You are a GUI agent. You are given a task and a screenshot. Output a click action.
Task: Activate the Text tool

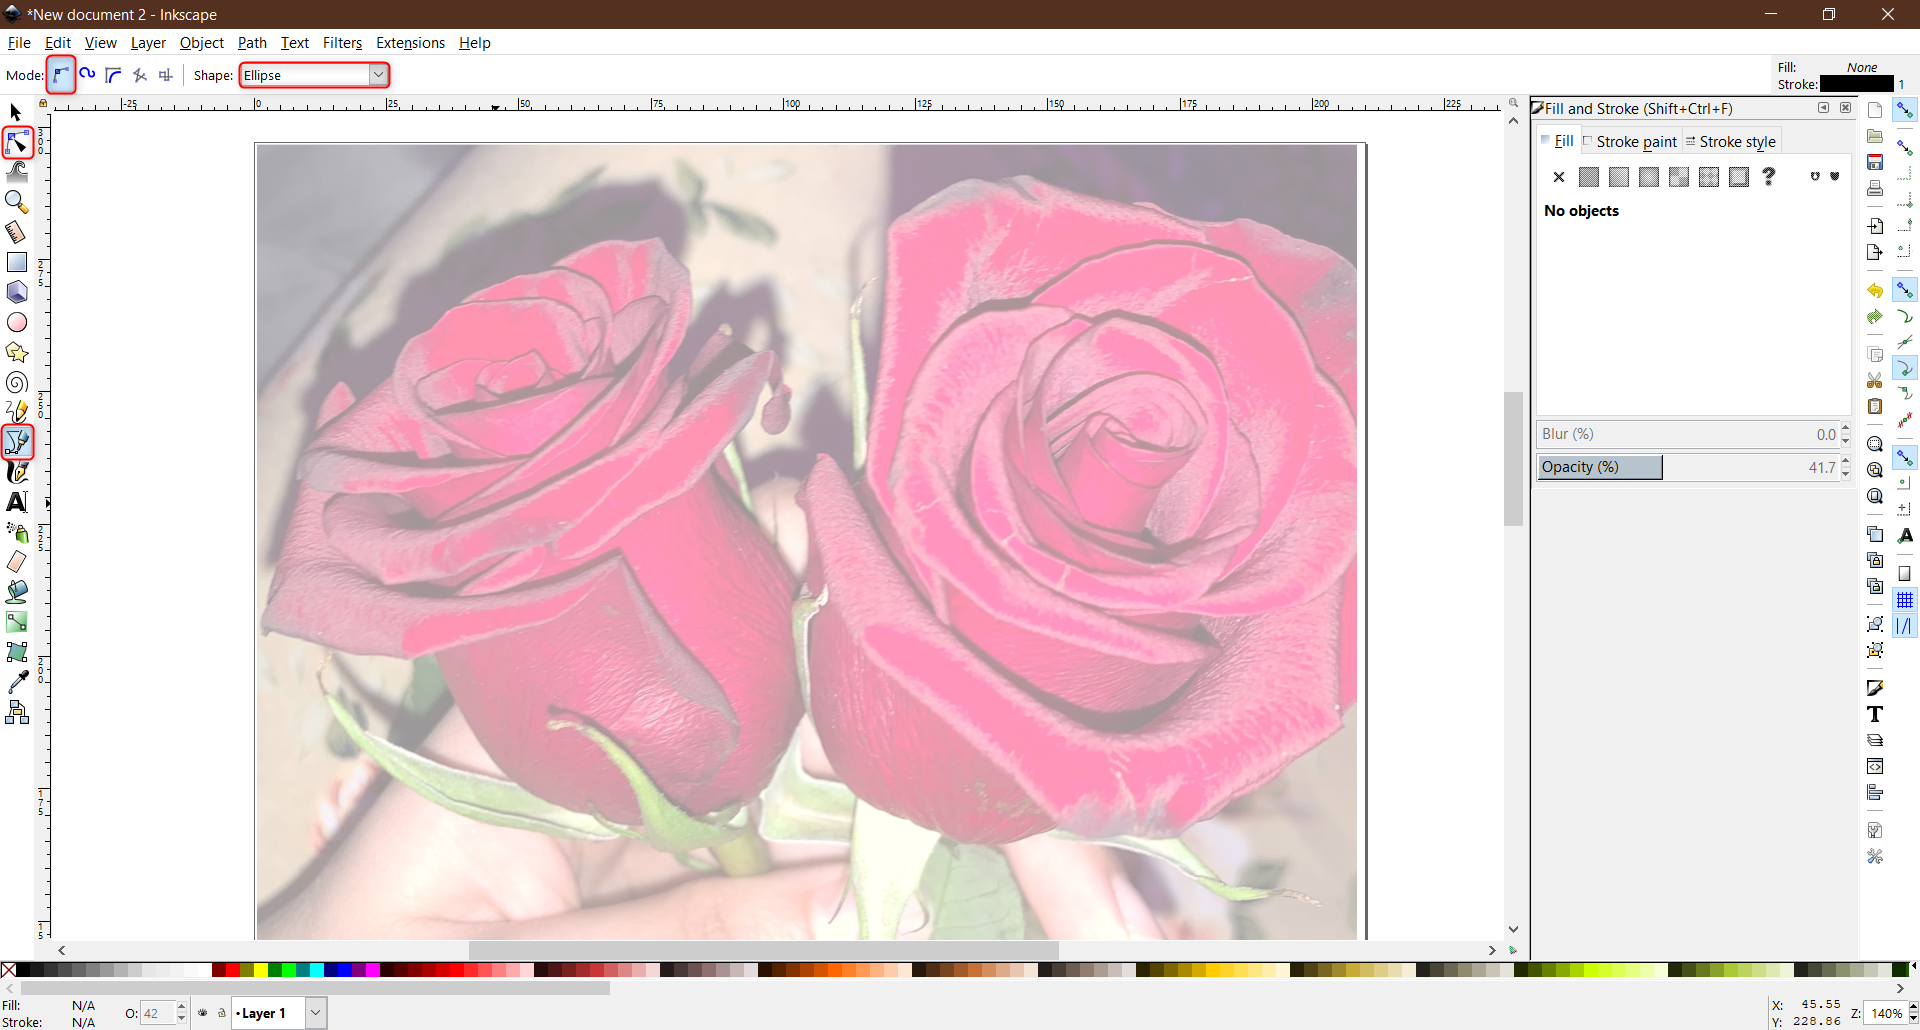[16, 502]
